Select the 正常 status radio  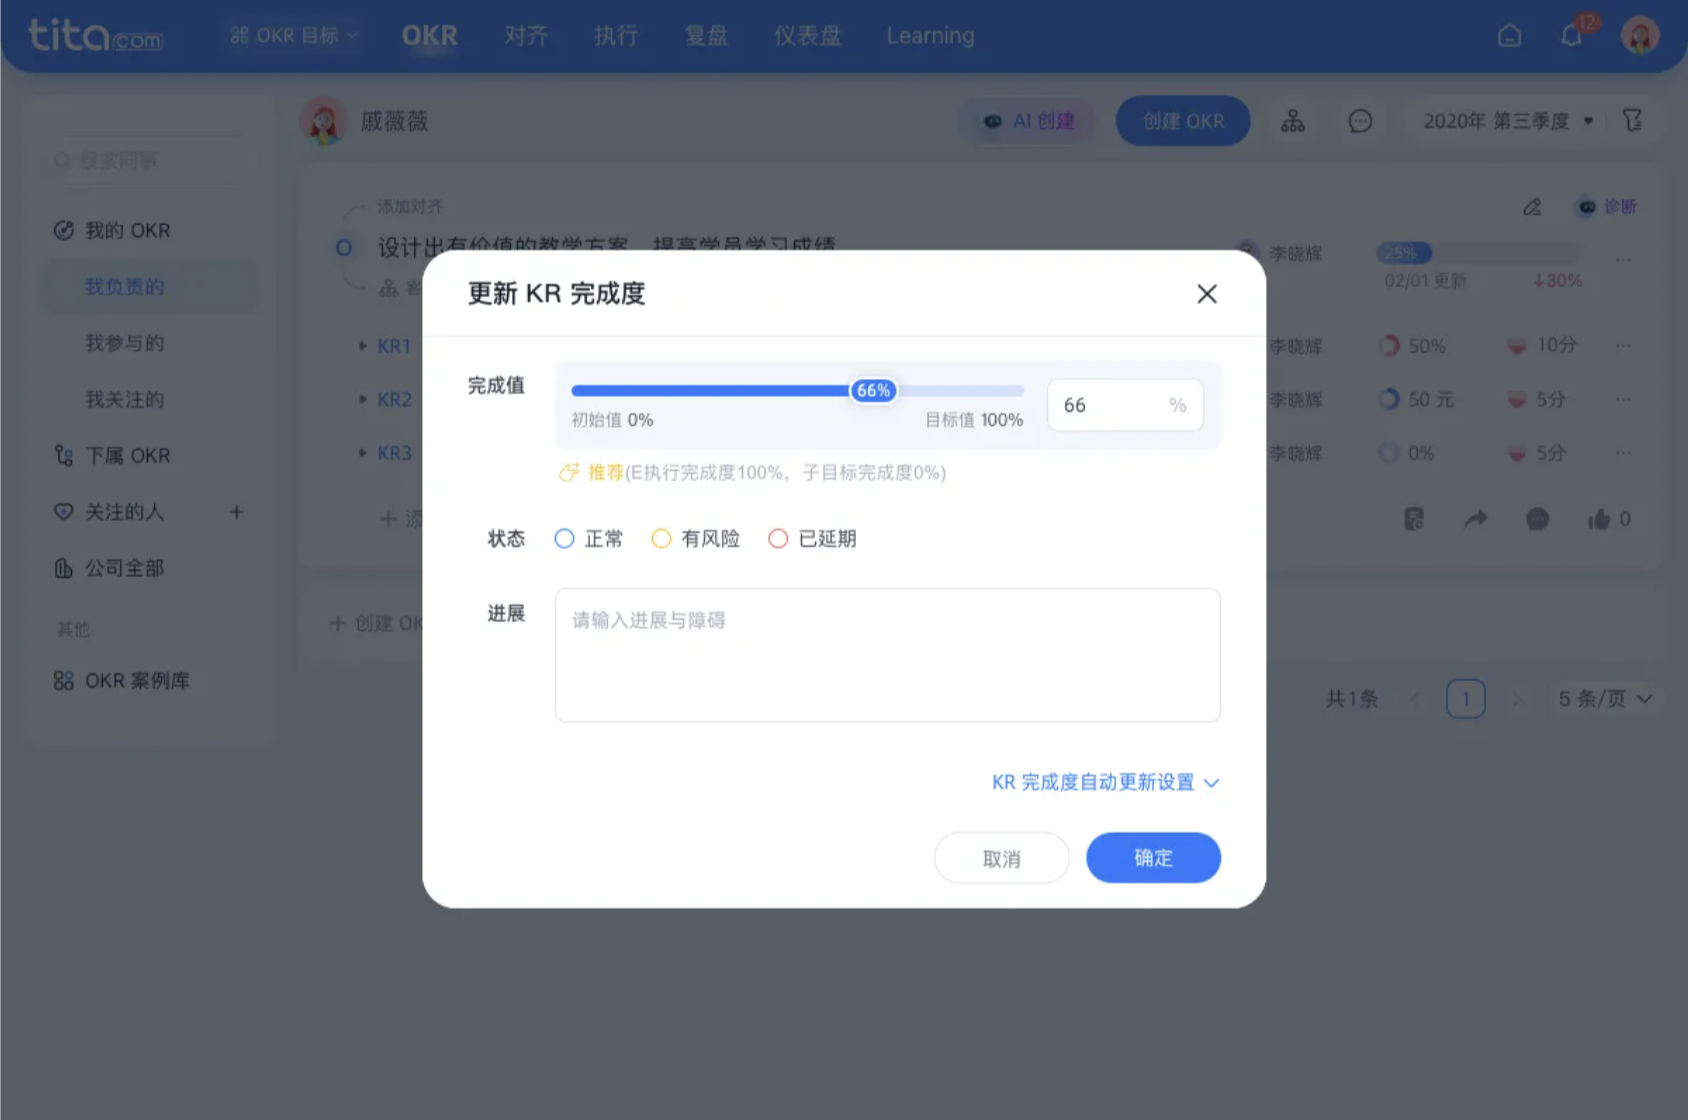(564, 539)
